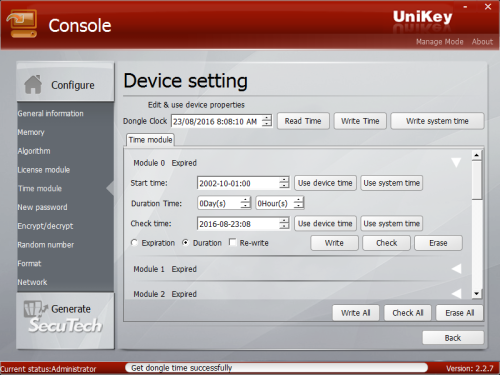
Task: Click the Duration Day(s) spinner
Action: pyautogui.click(x=246, y=203)
